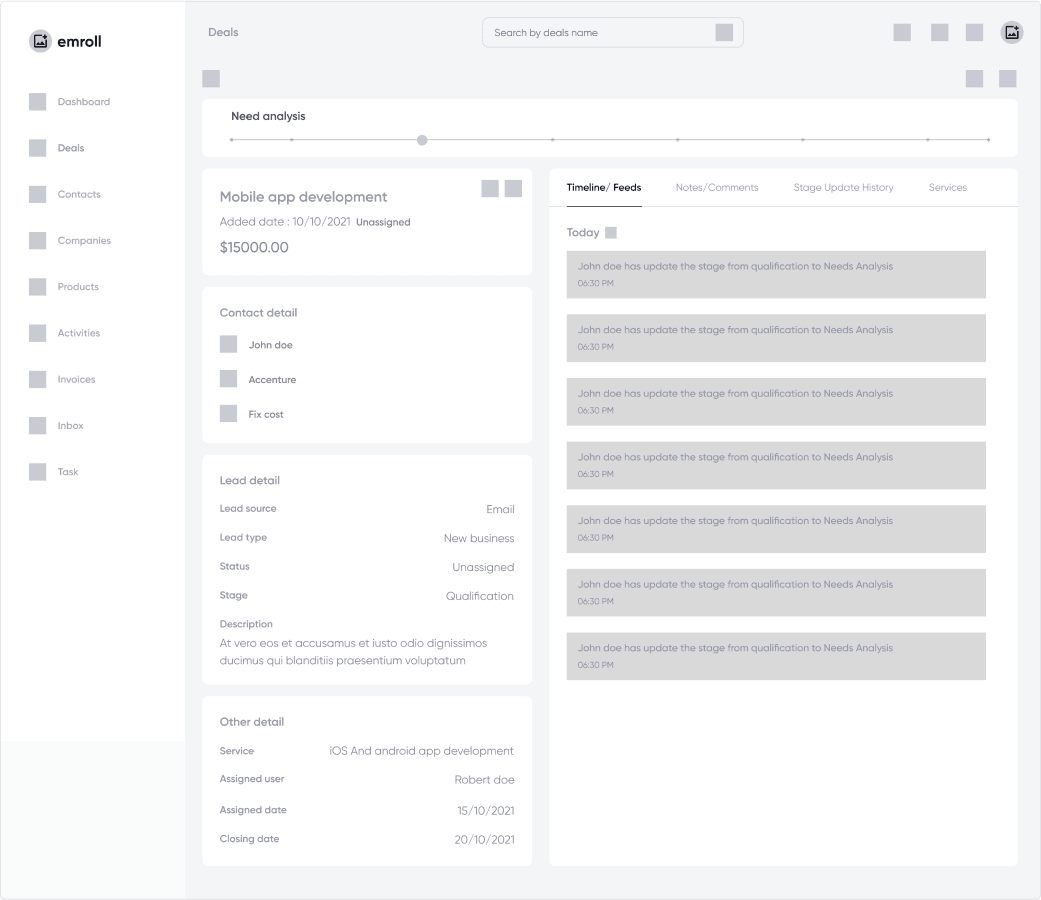Click the icon beside John doe contact
This screenshot has width=1041, height=900.
click(228, 344)
